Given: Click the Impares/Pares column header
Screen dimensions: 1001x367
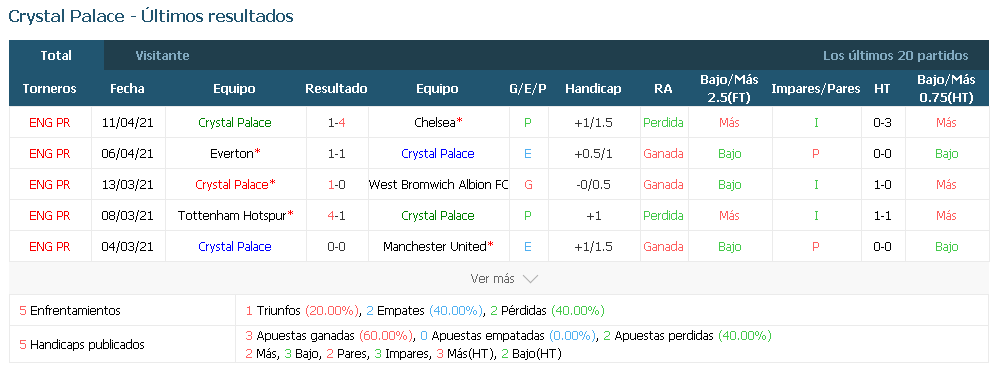Looking at the screenshot, I should 816,89.
